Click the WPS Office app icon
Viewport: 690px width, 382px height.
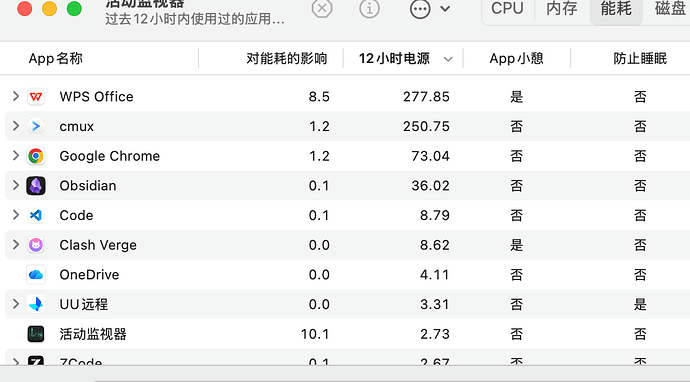[36, 96]
